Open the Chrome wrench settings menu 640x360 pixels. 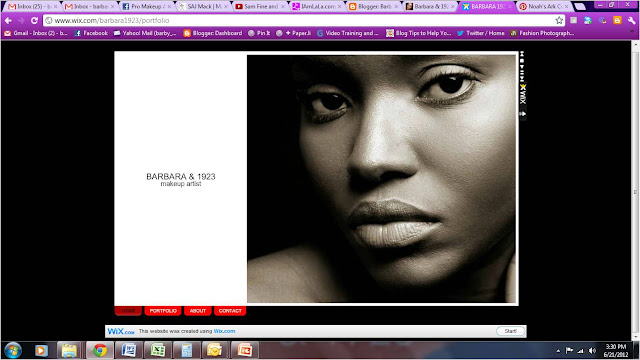point(631,20)
